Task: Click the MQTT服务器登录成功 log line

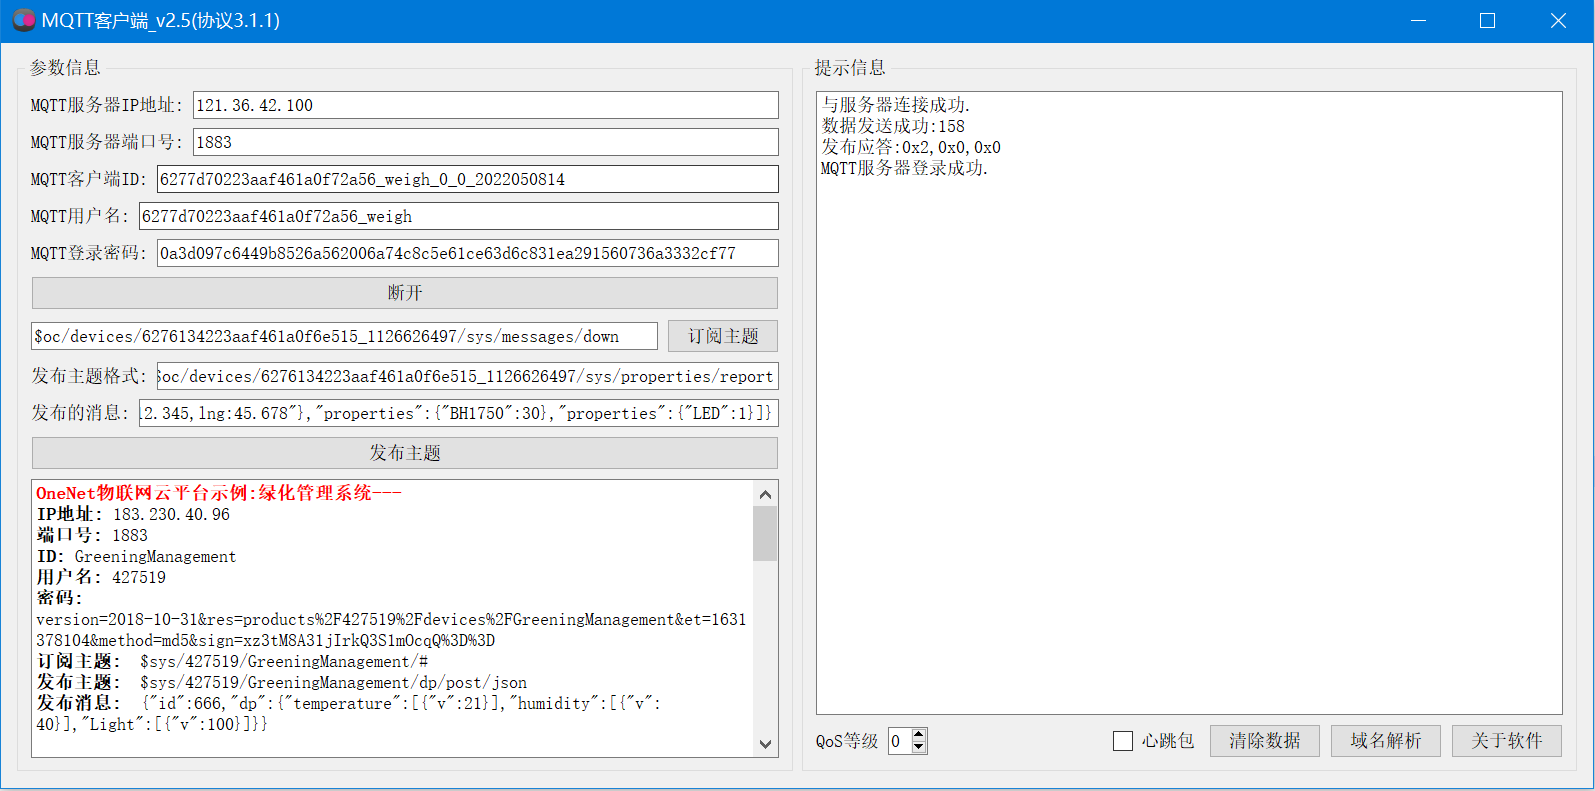Action: click(x=904, y=168)
